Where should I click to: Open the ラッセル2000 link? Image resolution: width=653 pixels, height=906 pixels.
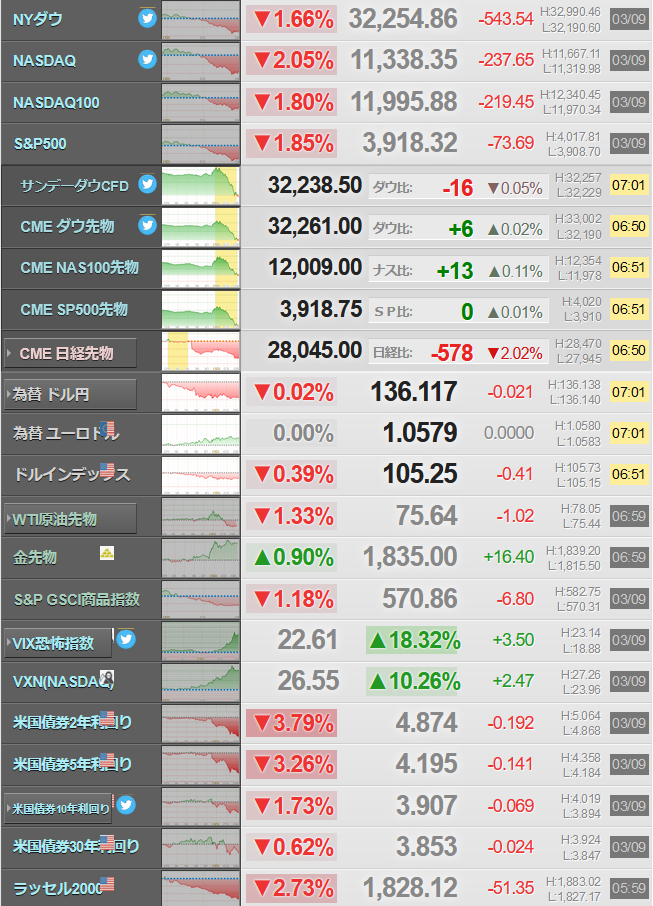[x=57, y=888]
